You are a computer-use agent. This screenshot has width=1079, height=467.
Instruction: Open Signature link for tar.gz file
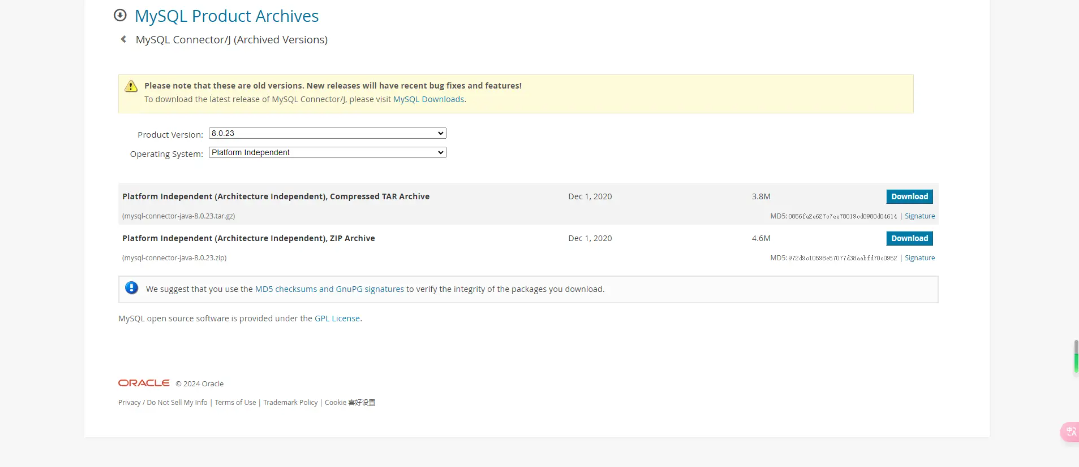coord(919,216)
